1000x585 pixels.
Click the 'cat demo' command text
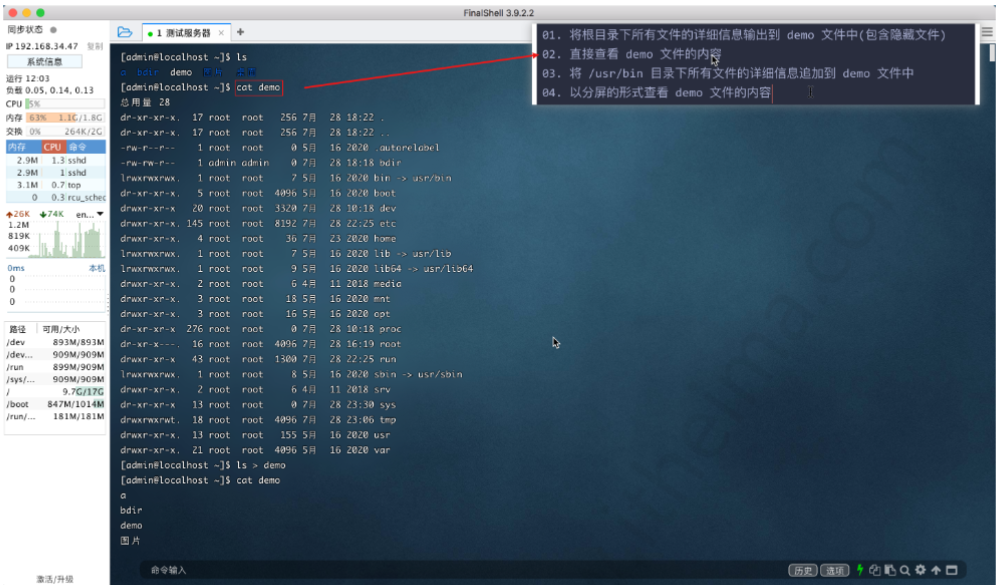click(258, 87)
